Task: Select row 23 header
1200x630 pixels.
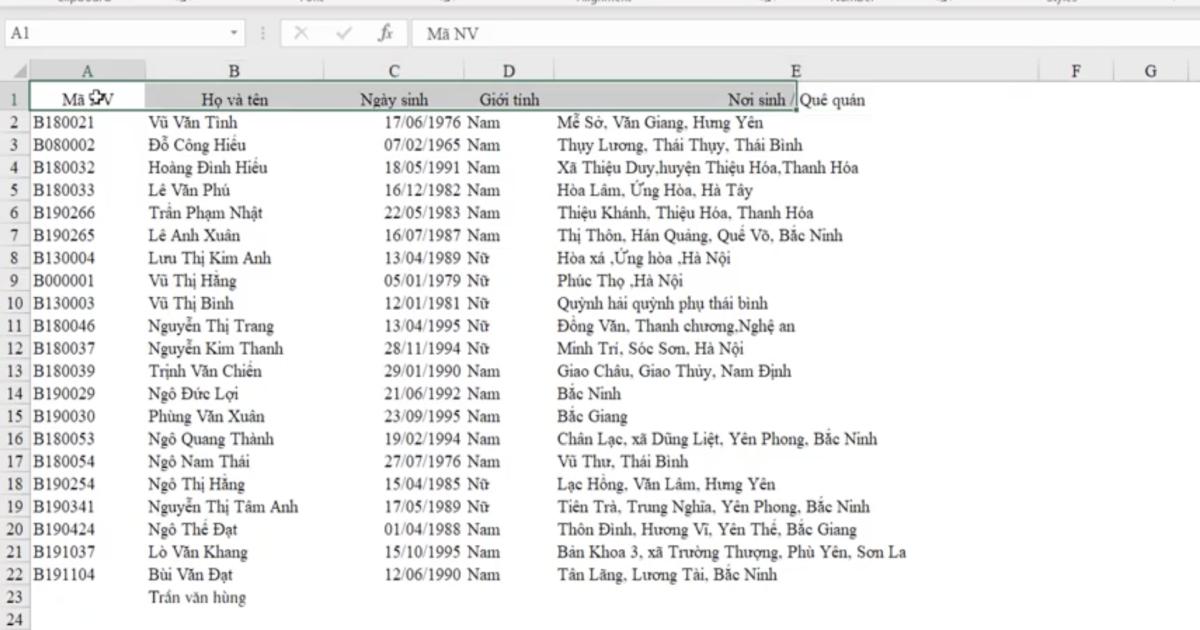Action: [x=14, y=597]
